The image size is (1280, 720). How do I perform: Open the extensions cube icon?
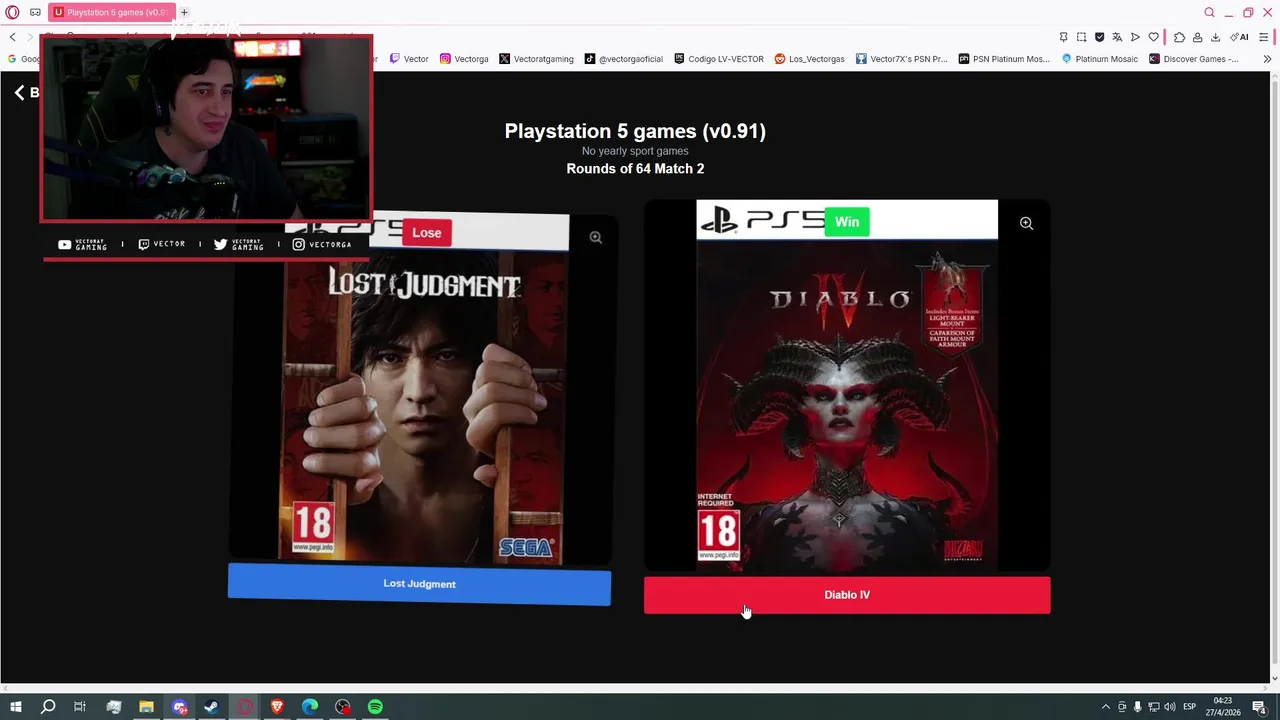(x=1179, y=37)
